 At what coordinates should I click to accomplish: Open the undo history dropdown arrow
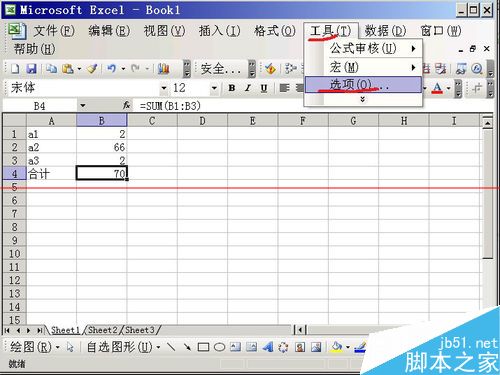123,69
